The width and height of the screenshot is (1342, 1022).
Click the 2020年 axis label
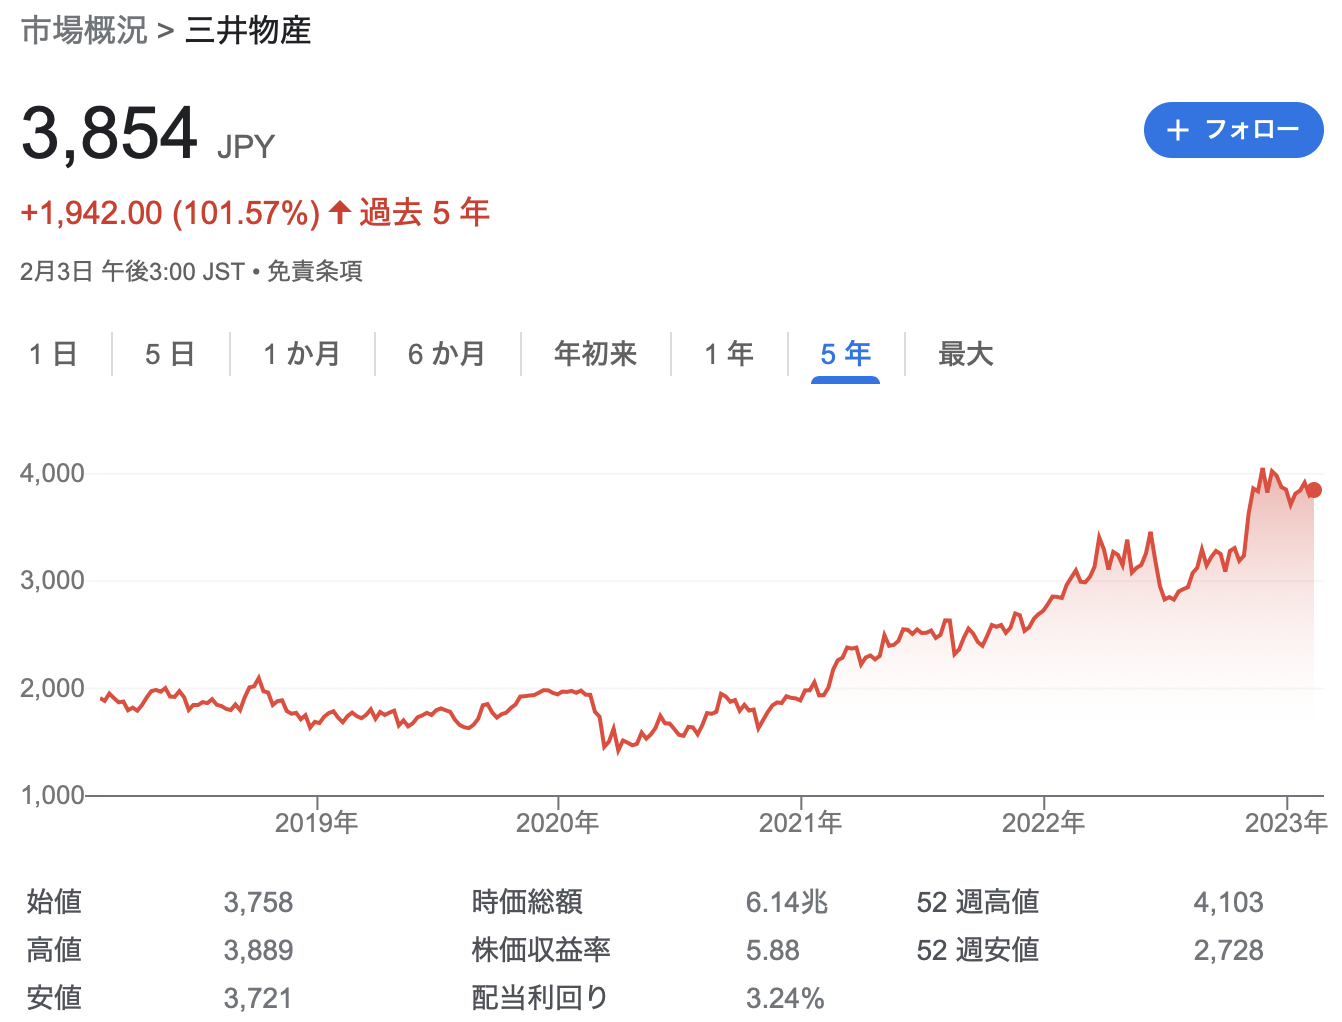tap(558, 823)
